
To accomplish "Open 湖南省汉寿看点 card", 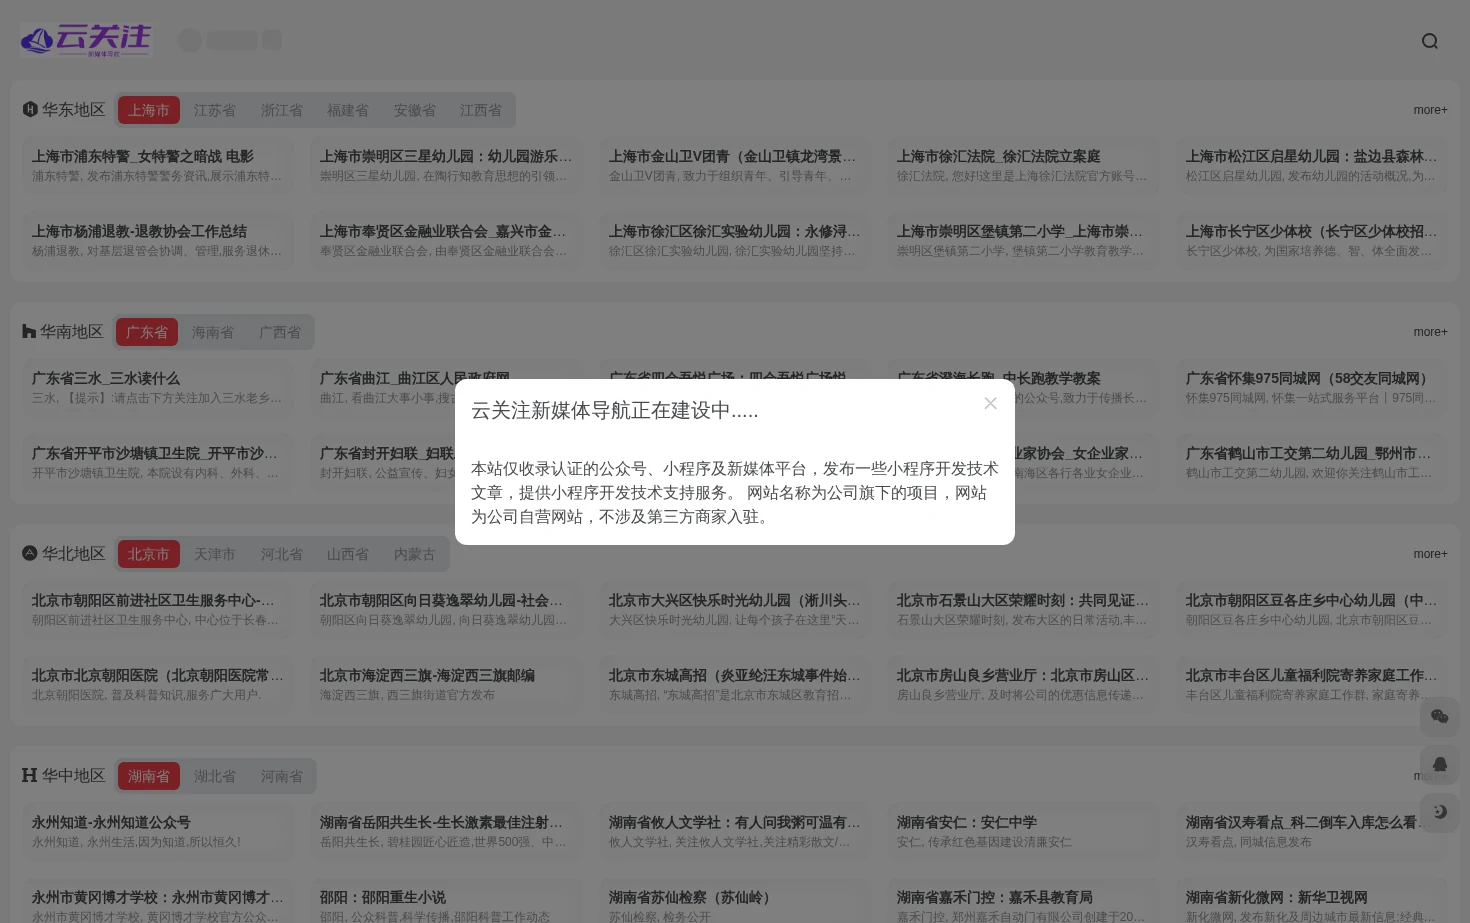I will click(1312, 832).
